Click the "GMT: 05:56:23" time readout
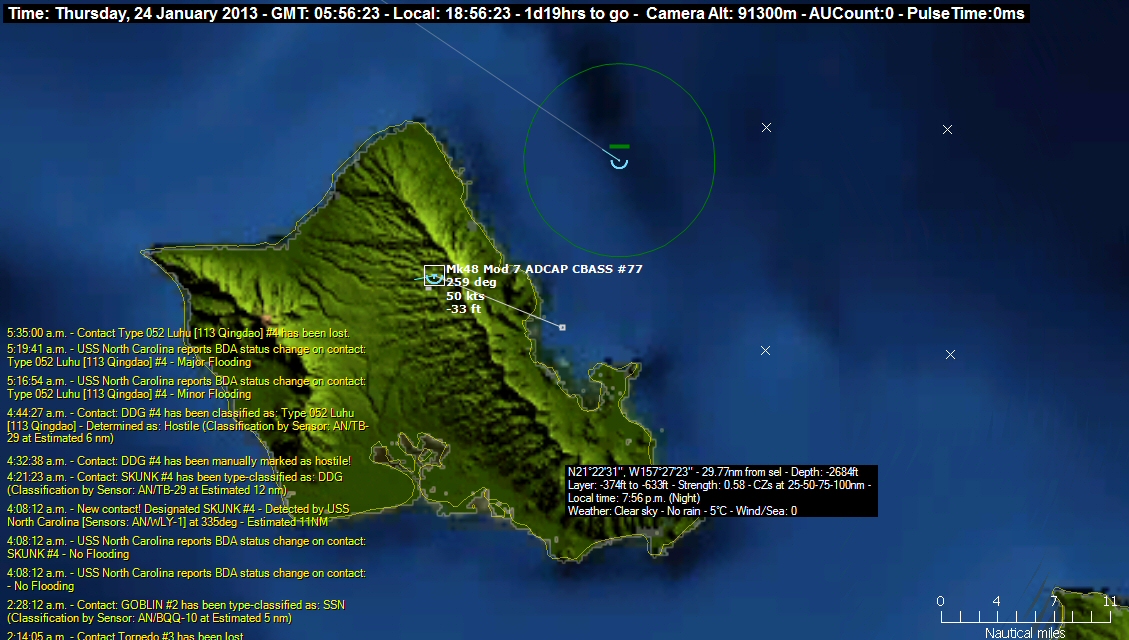This screenshot has height=640, width=1129. click(x=325, y=14)
